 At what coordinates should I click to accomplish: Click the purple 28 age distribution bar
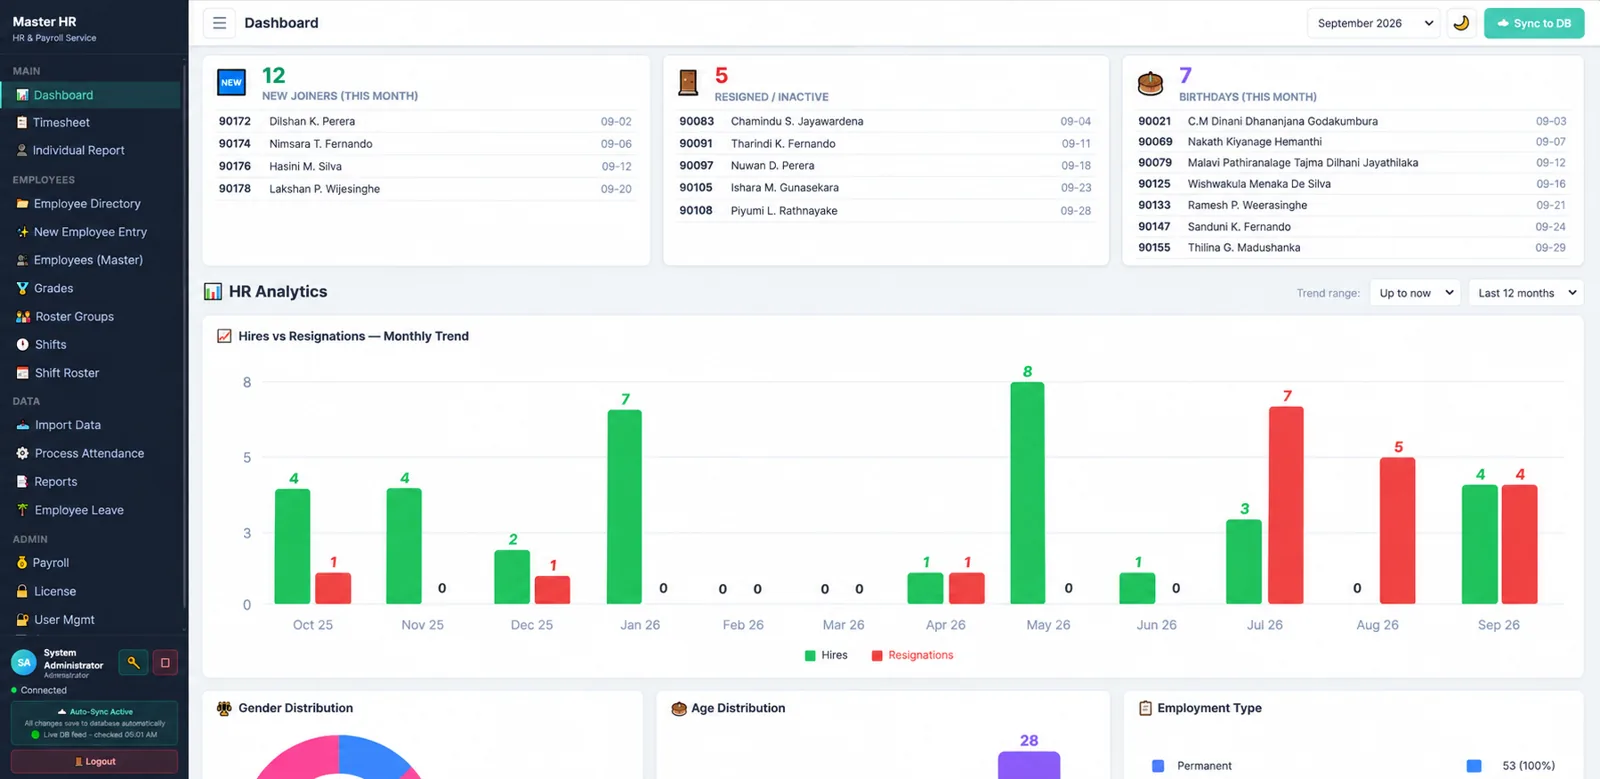click(1029, 765)
